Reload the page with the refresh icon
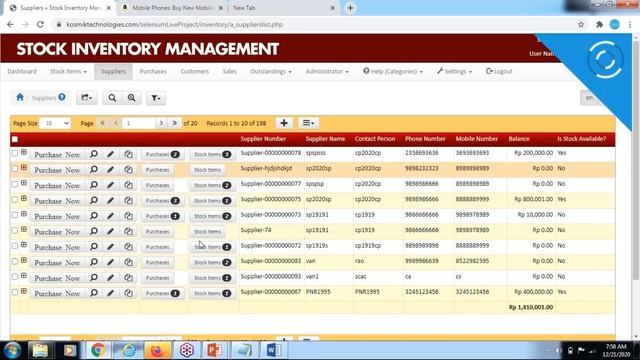640x360 pixels. point(40,24)
